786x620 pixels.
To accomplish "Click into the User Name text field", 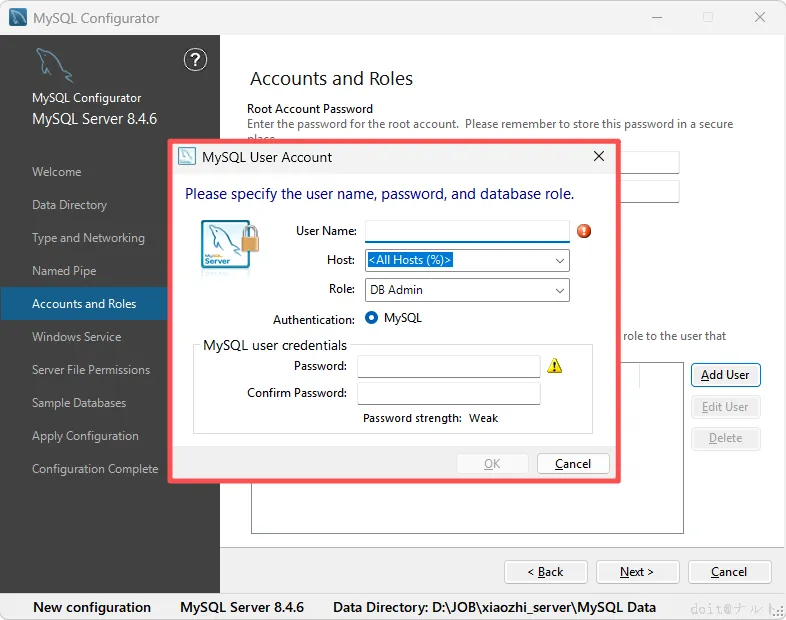I will click(466, 231).
